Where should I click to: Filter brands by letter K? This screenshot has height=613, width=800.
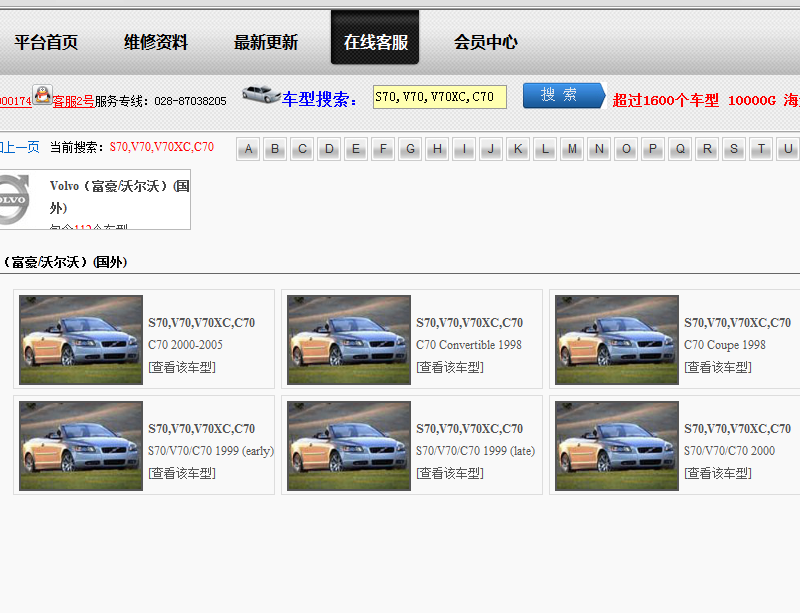[x=518, y=149]
